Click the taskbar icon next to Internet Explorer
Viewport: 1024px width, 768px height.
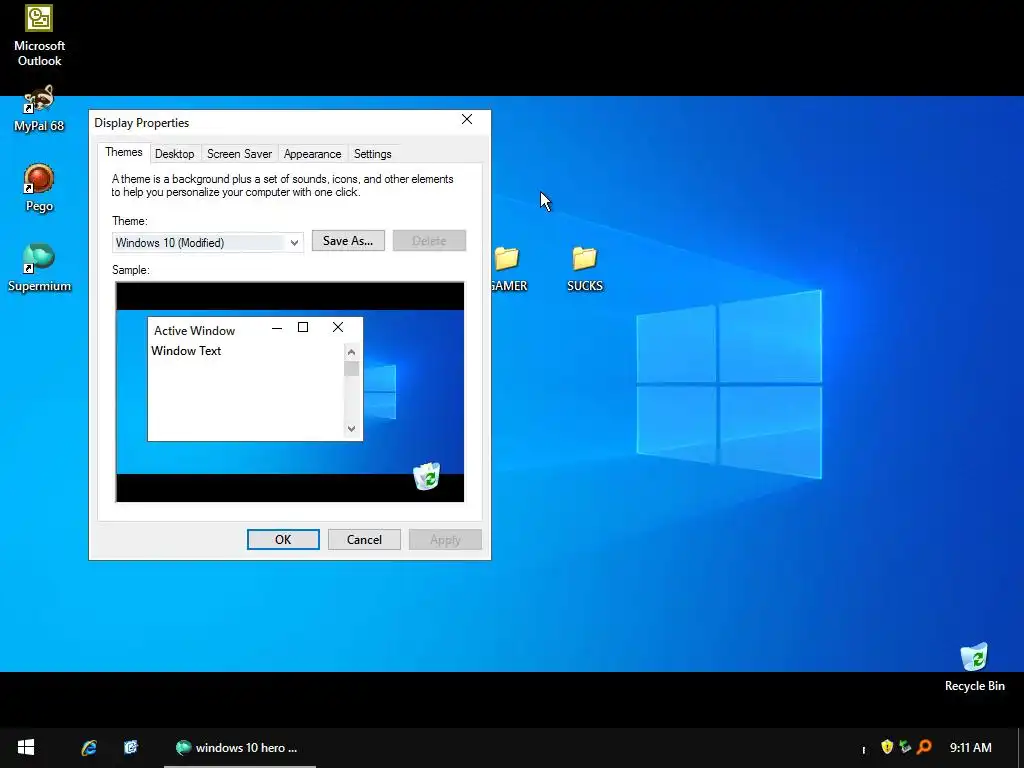131,748
